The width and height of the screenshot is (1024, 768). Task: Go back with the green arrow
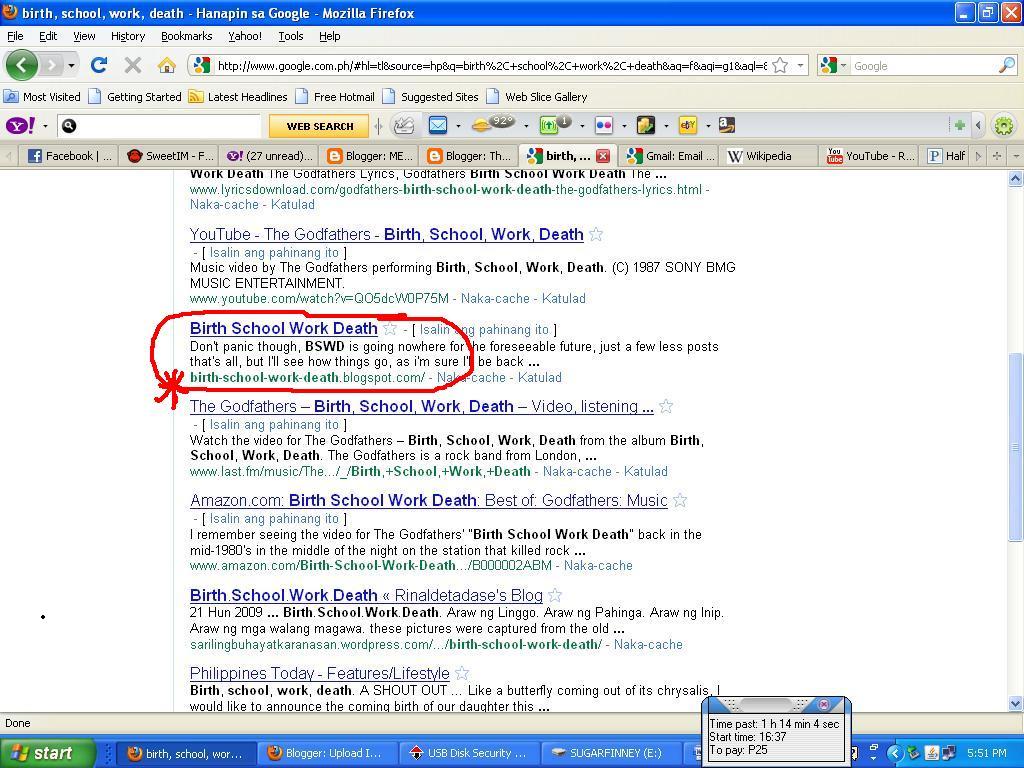coord(22,65)
